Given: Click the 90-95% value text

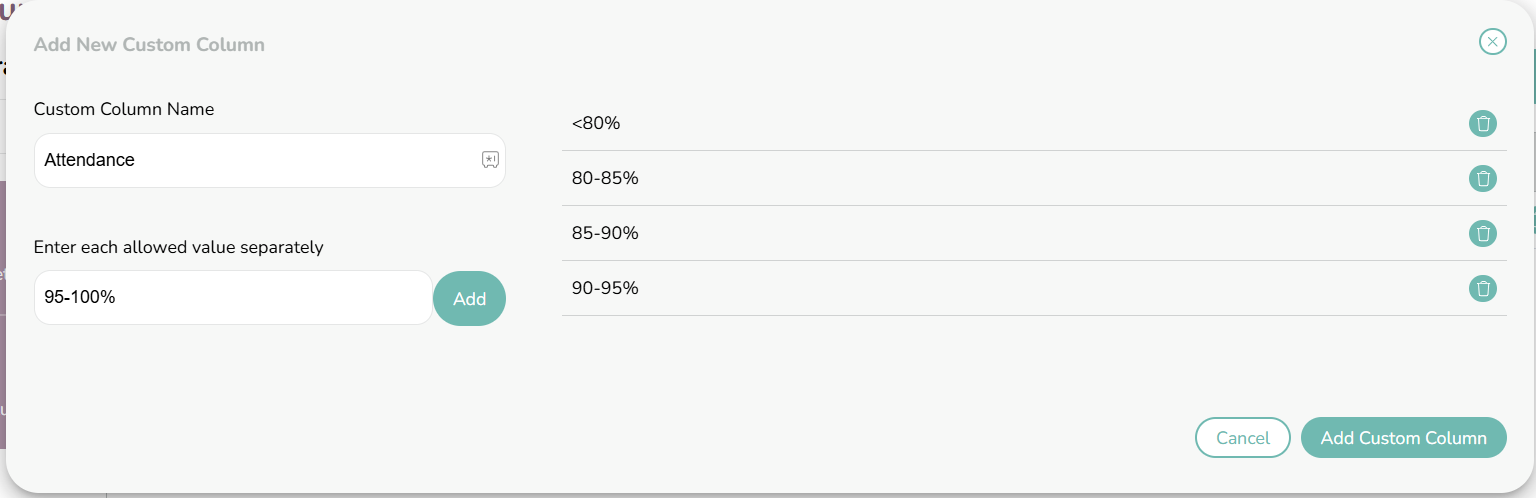Looking at the screenshot, I should [605, 288].
